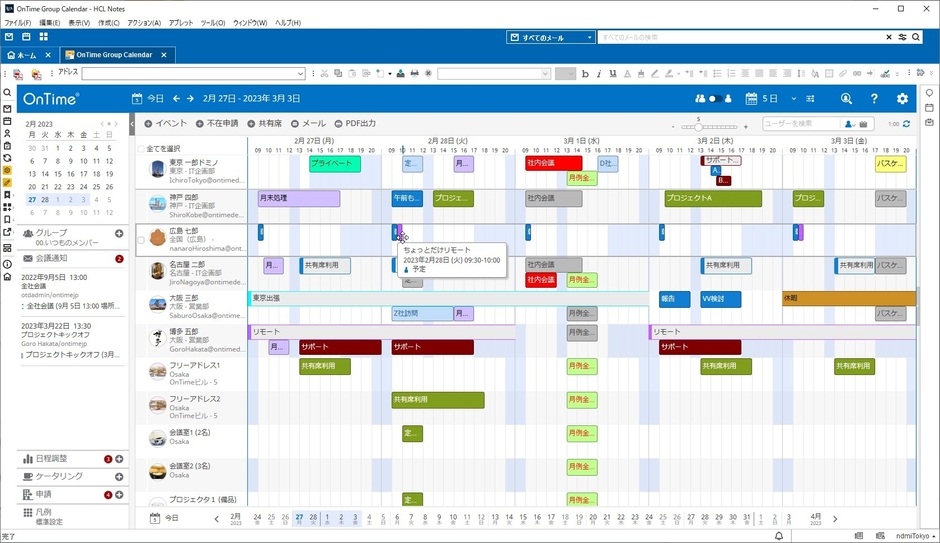Click the Notes apps grid icon
The height and width of the screenshot is (543, 940).
click(43, 37)
